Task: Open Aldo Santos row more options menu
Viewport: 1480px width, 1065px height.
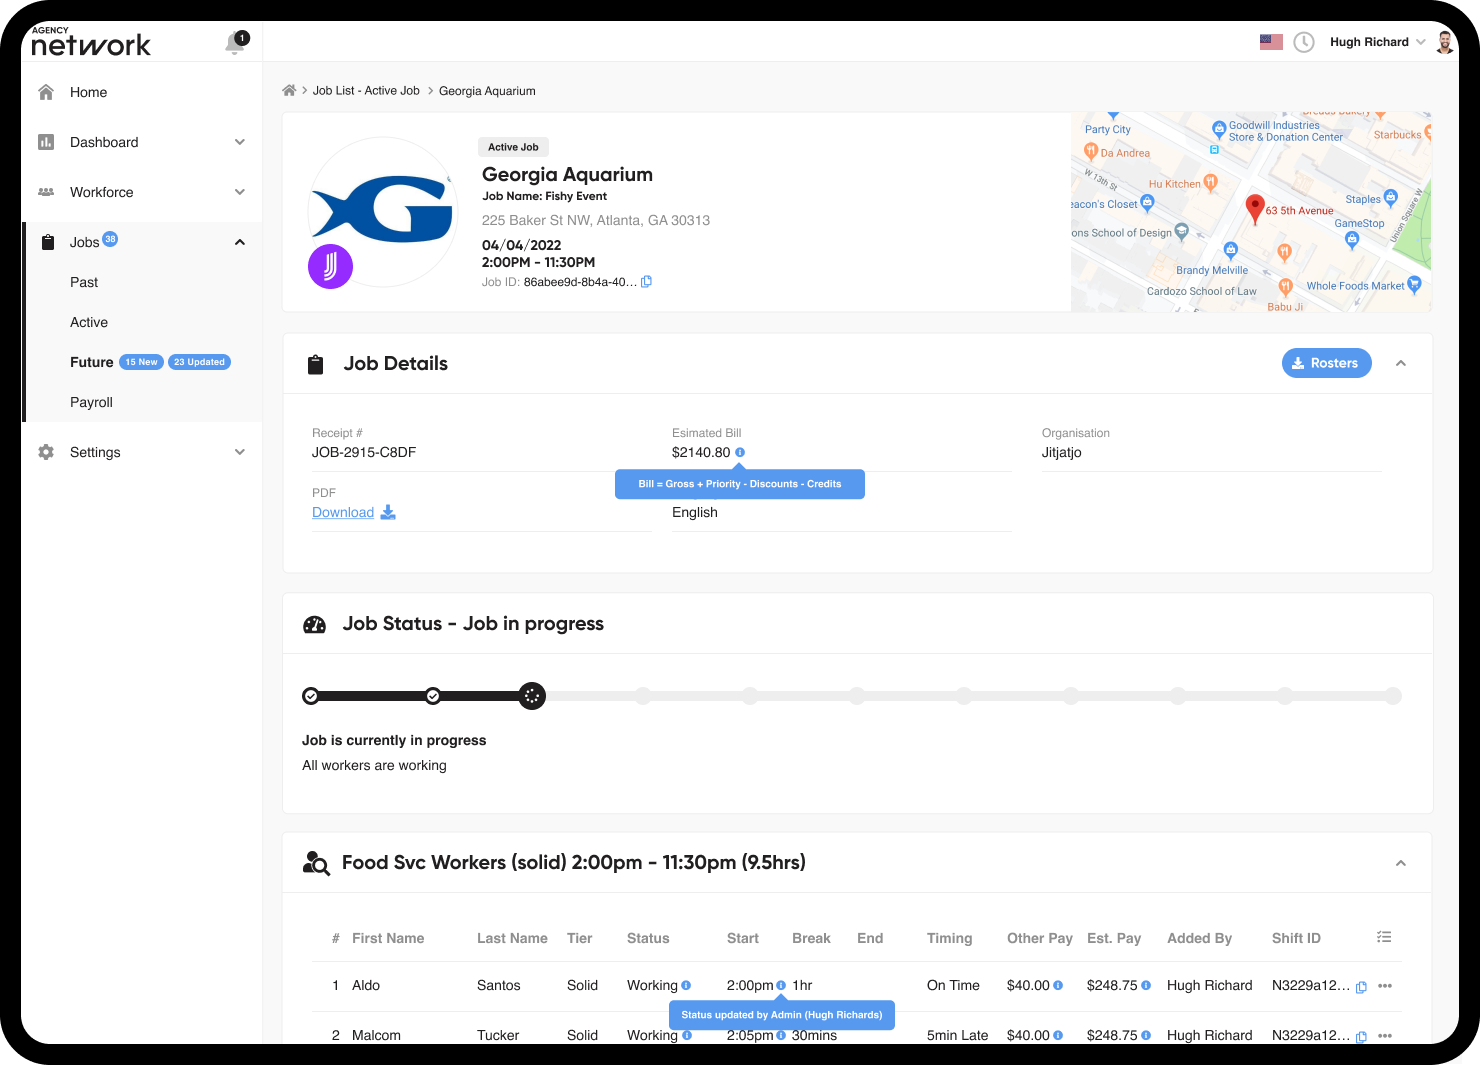Action: pyautogui.click(x=1385, y=986)
